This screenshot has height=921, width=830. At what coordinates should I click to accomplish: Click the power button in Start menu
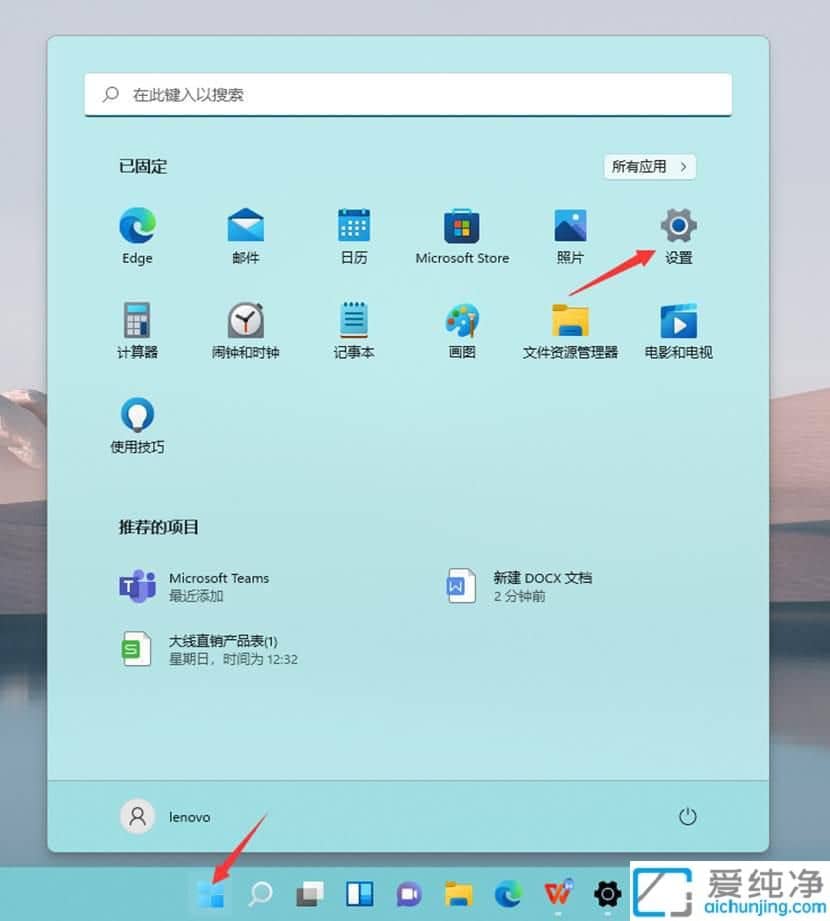[687, 816]
